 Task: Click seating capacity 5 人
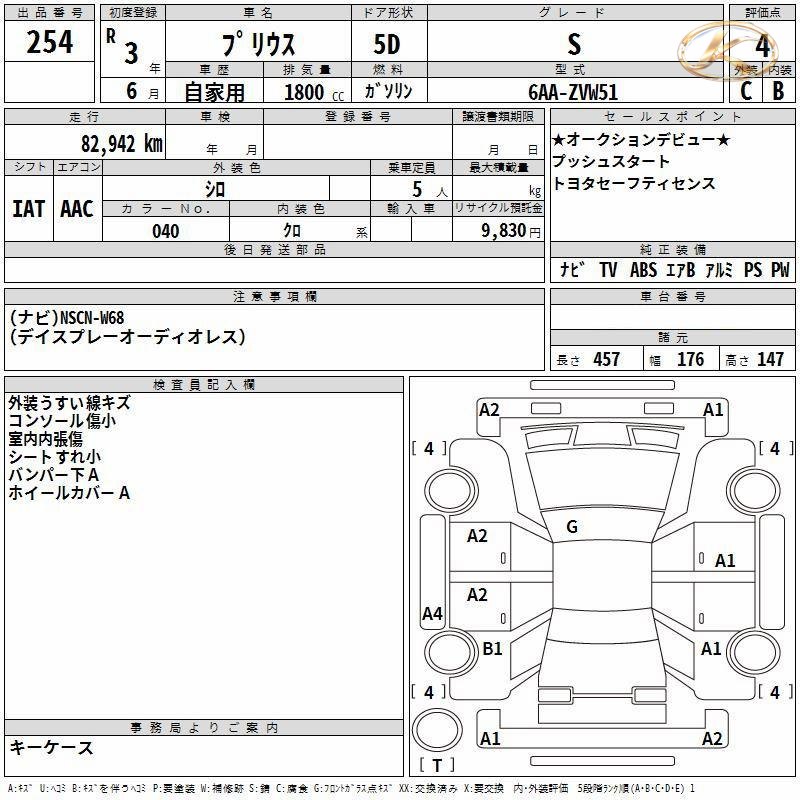(430, 190)
